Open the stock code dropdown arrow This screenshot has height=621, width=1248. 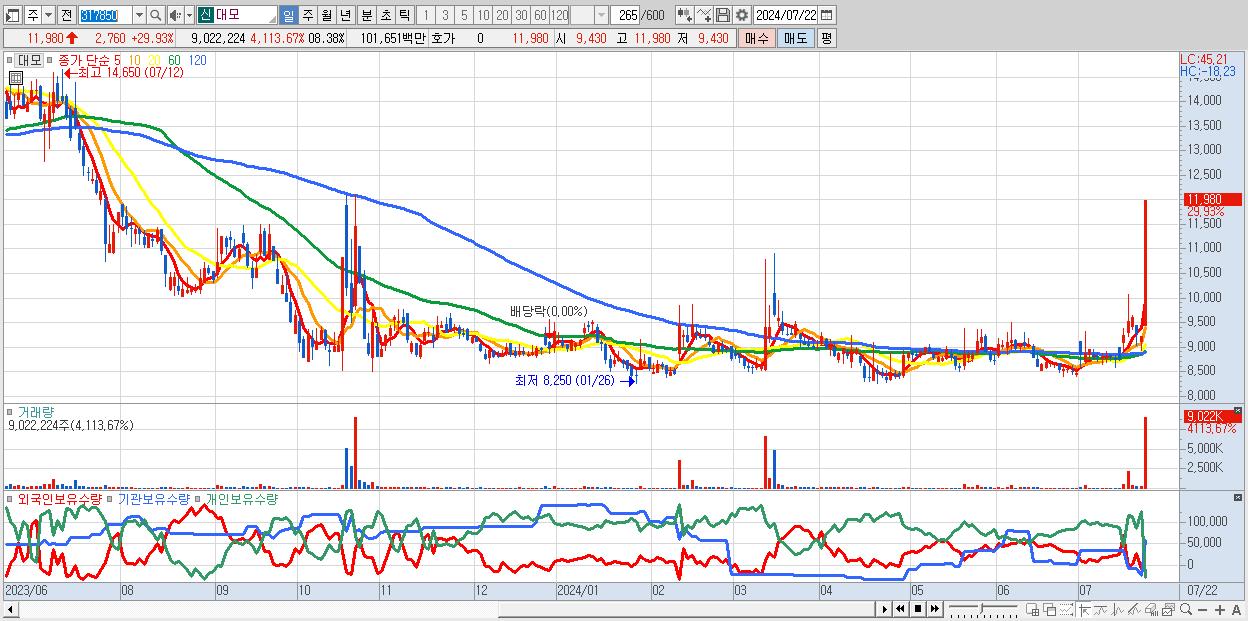coord(139,15)
